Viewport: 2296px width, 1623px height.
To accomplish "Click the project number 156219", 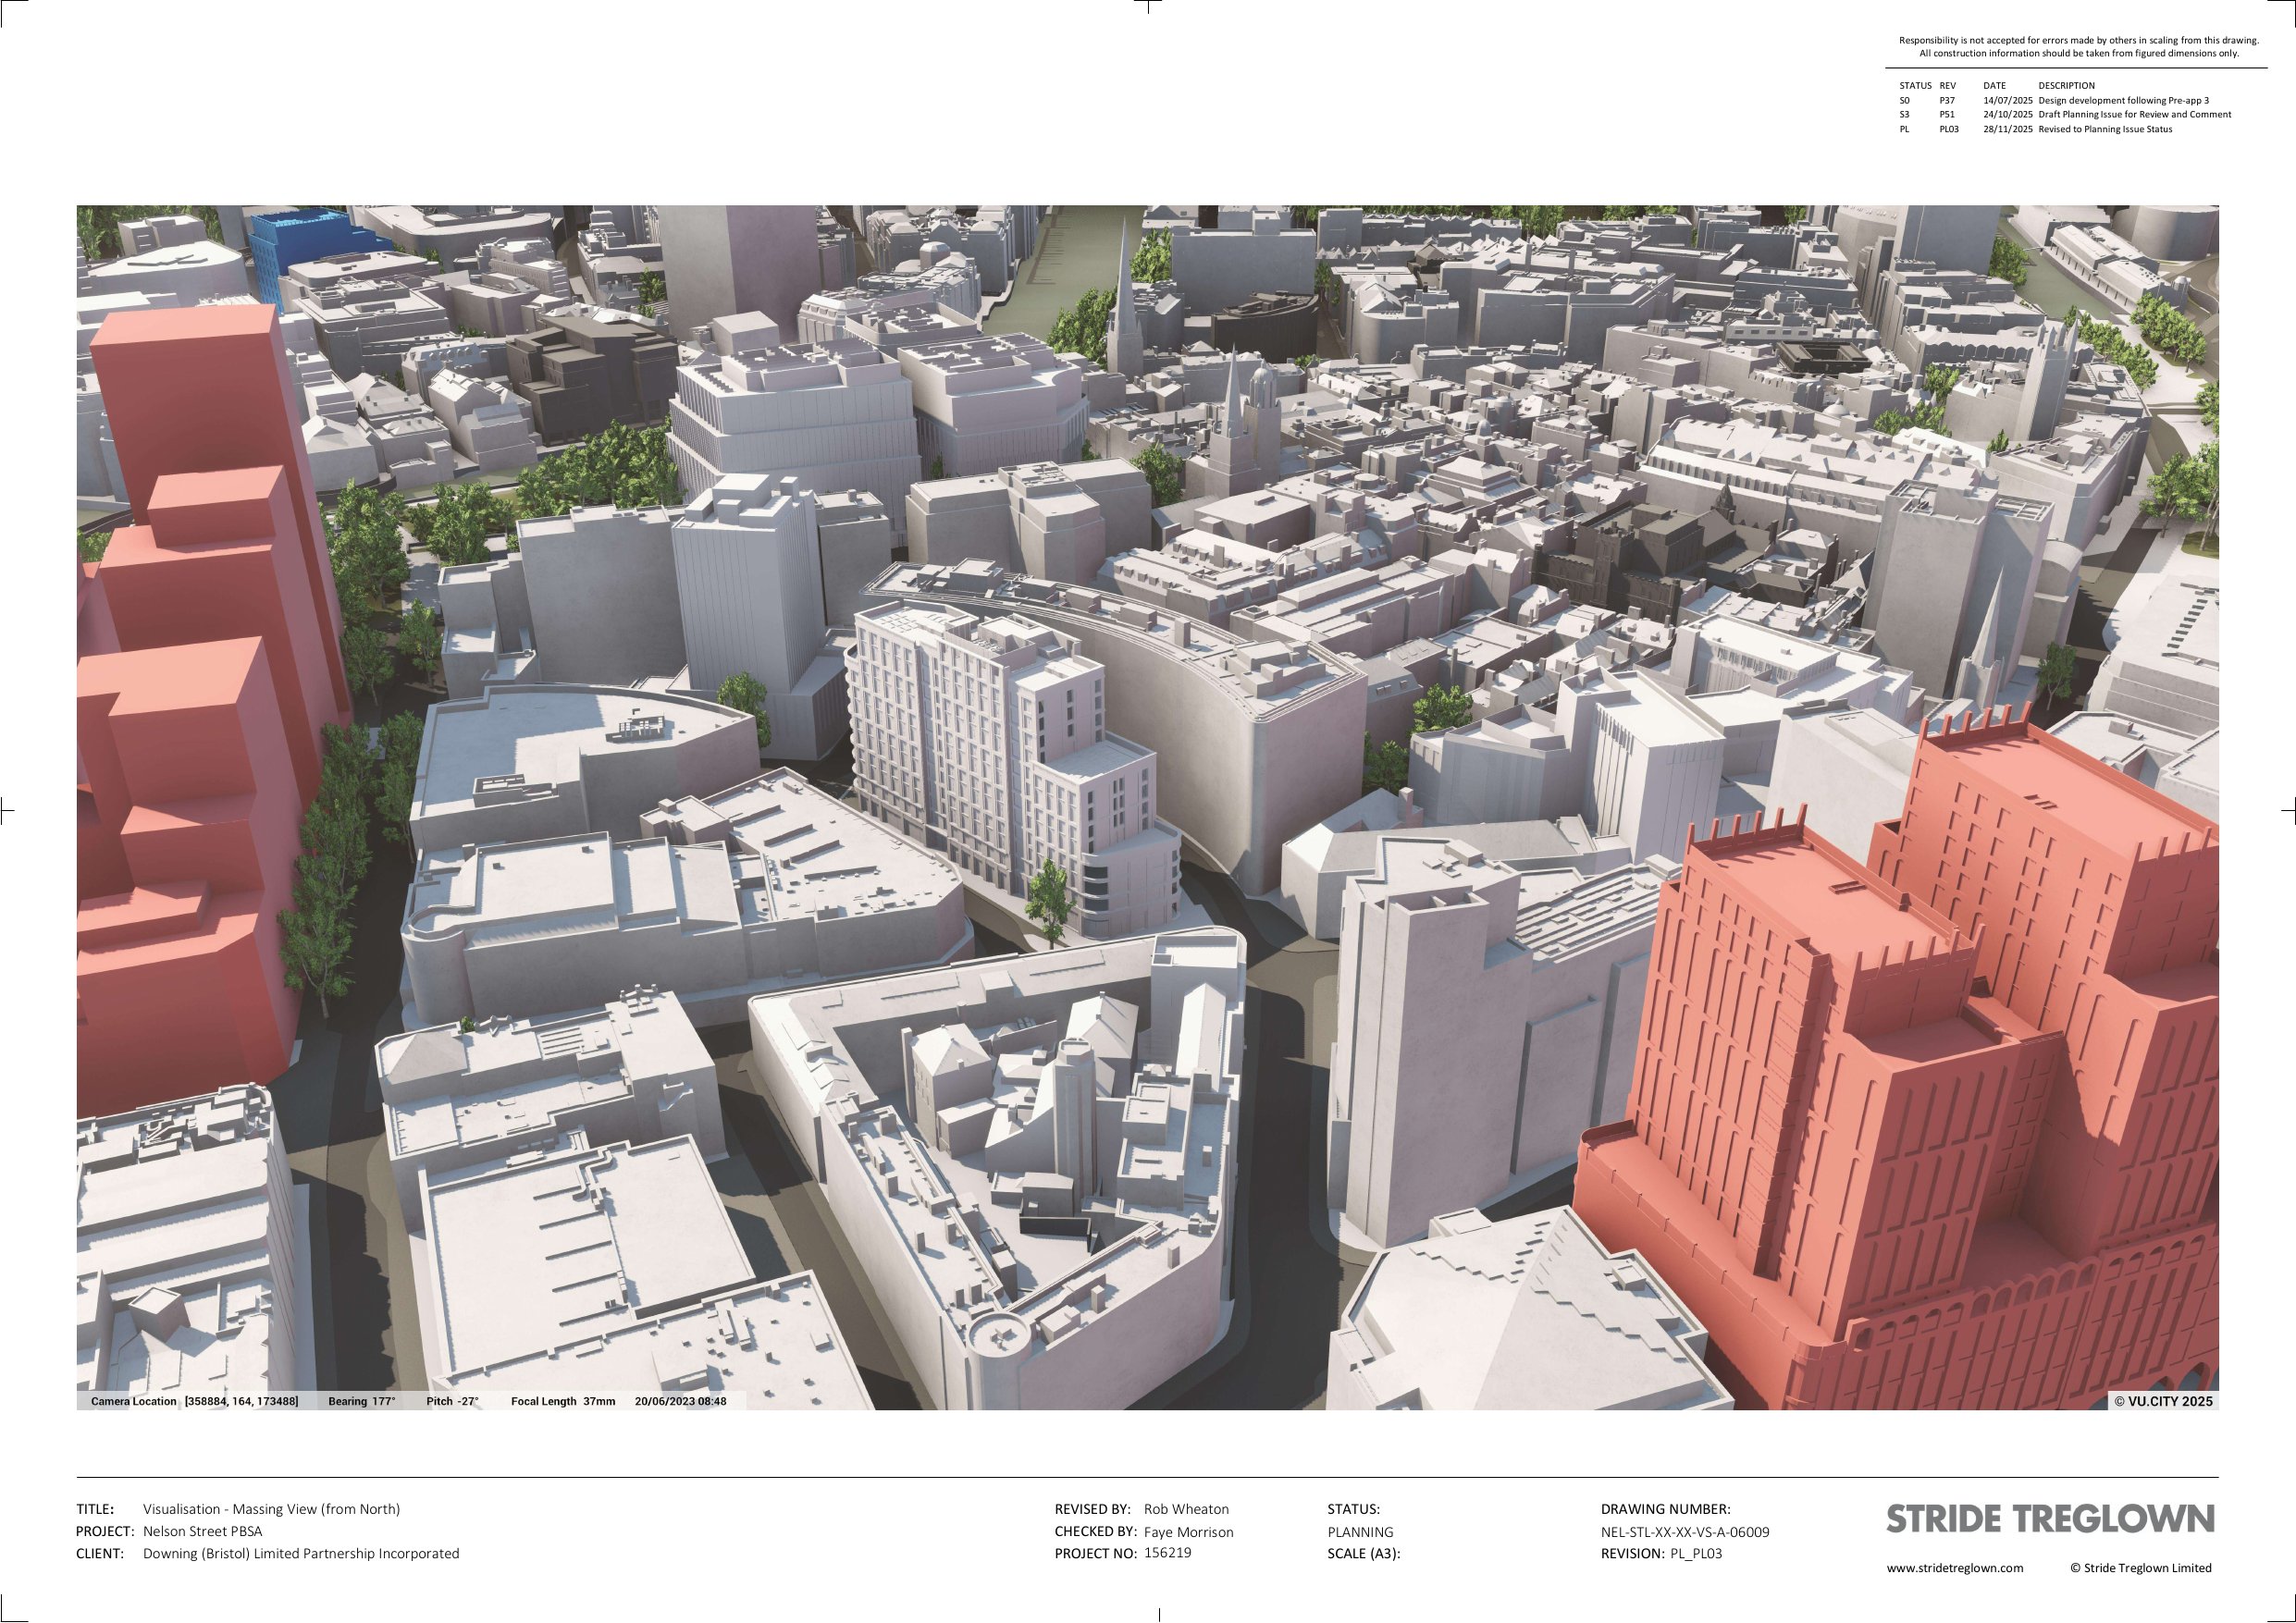I will pyautogui.click(x=1167, y=1553).
